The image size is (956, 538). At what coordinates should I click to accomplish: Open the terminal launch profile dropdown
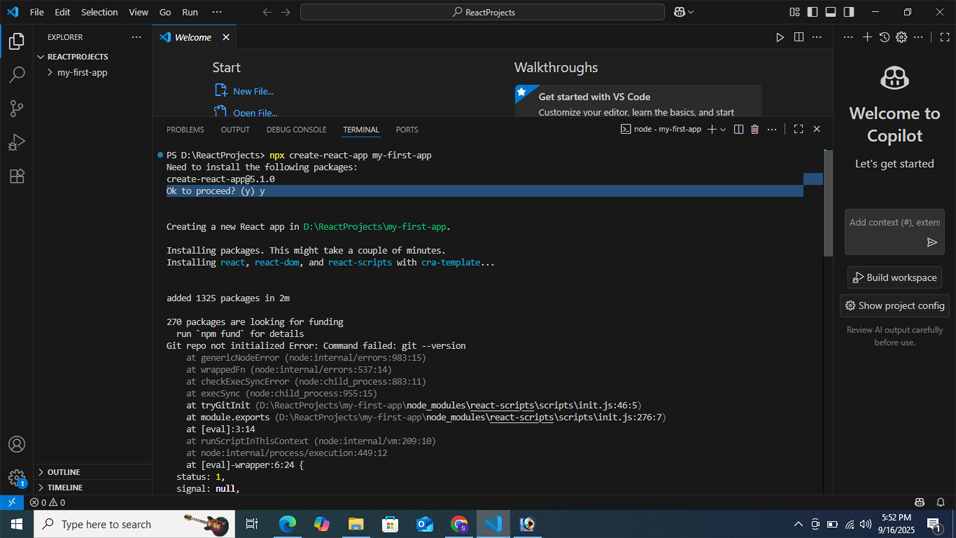pos(723,129)
